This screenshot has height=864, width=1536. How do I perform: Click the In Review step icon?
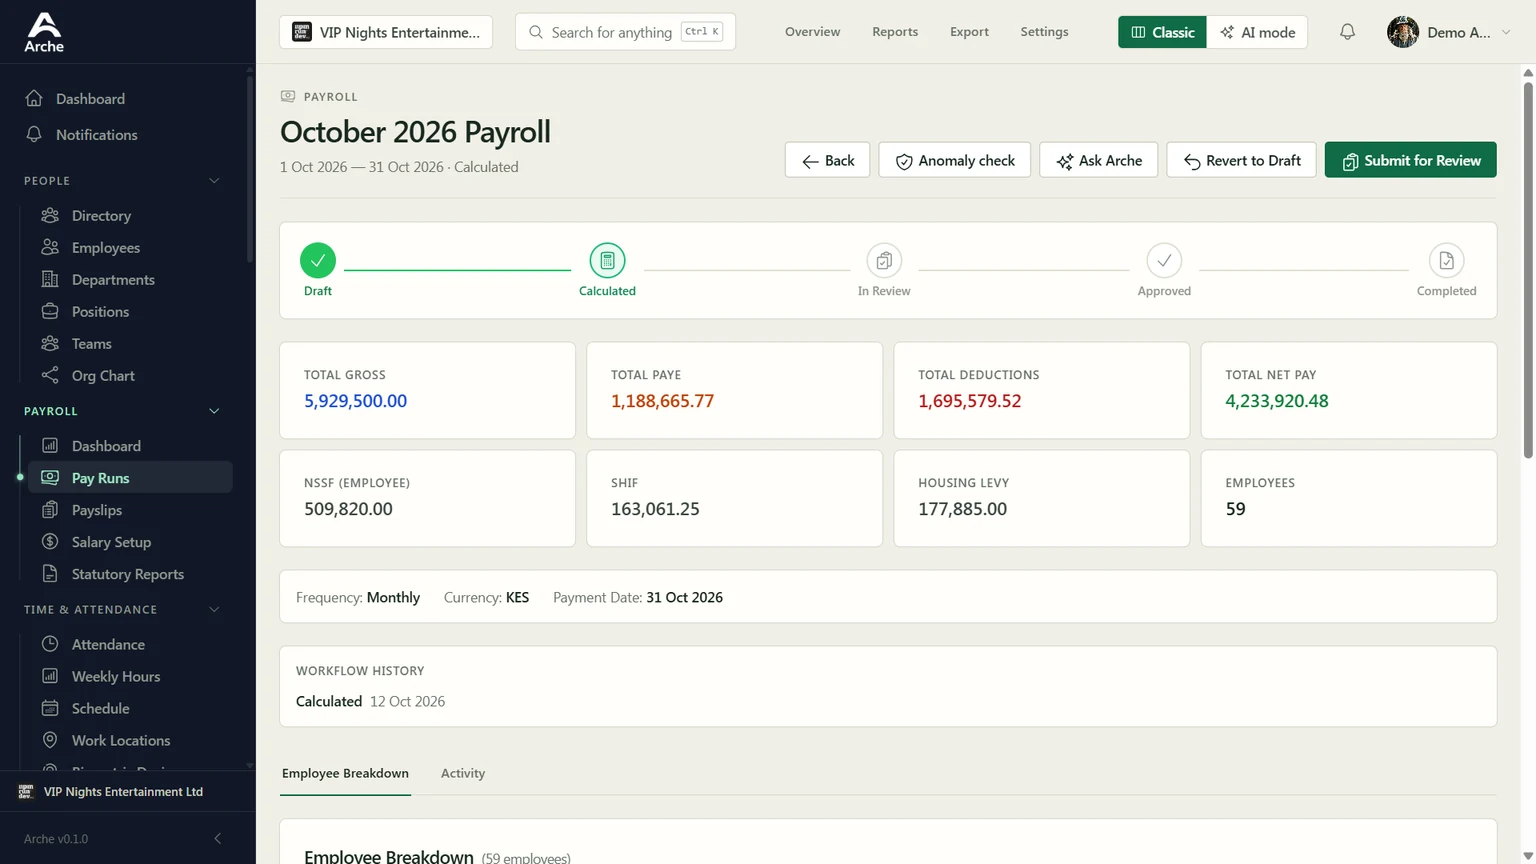tap(884, 260)
